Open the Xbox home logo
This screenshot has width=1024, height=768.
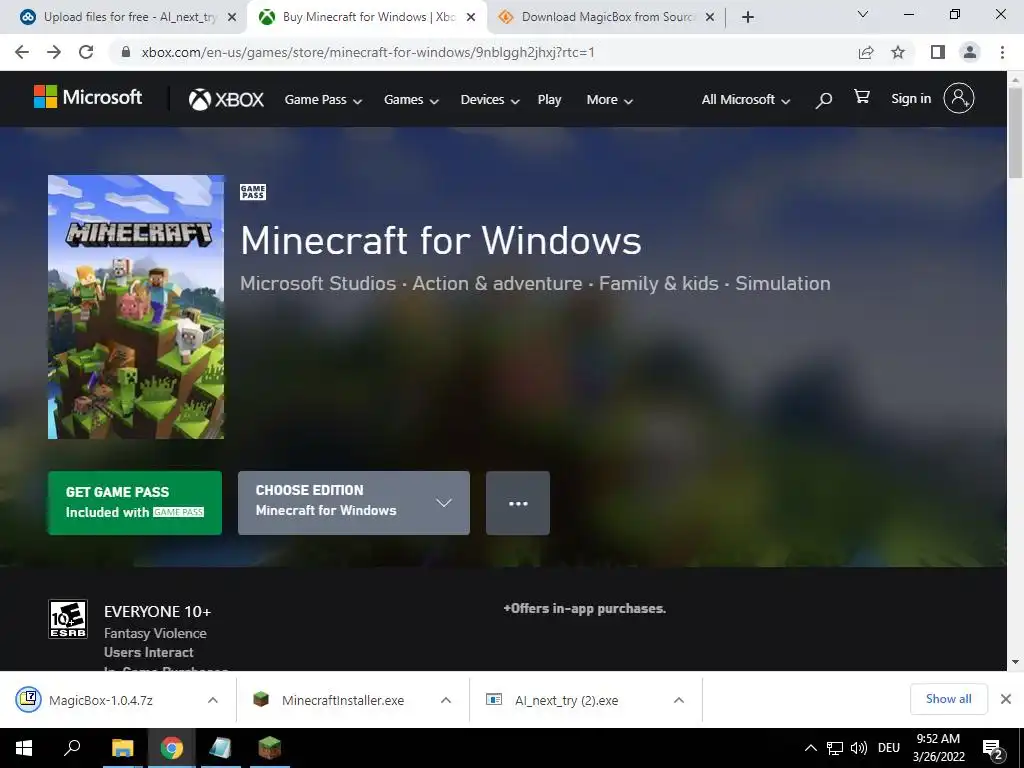[x=226, y=99]
